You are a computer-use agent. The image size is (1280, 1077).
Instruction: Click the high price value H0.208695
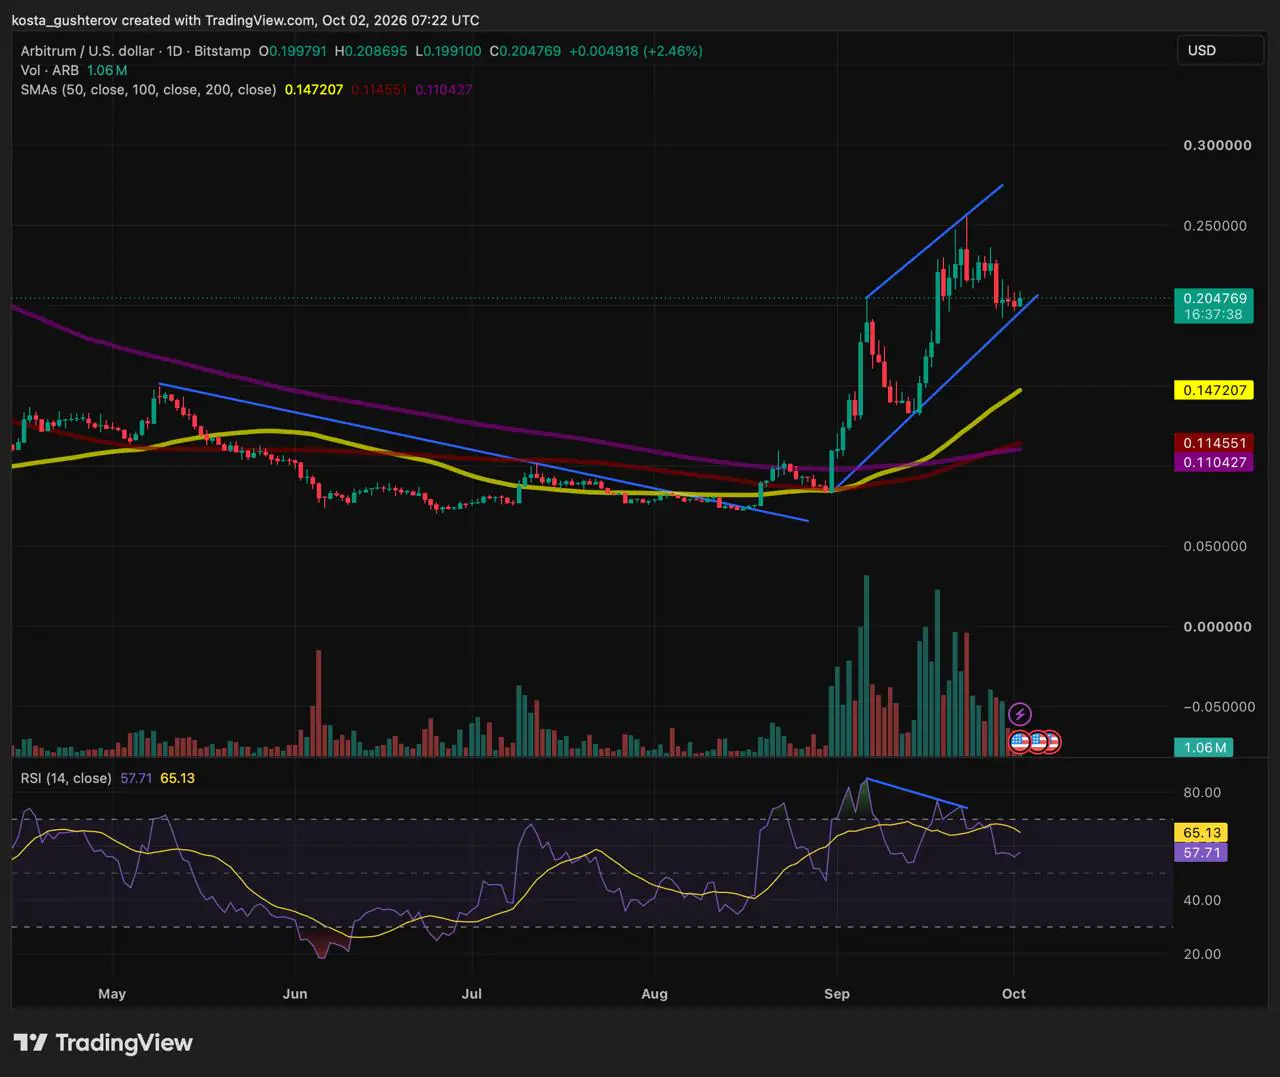371,50
